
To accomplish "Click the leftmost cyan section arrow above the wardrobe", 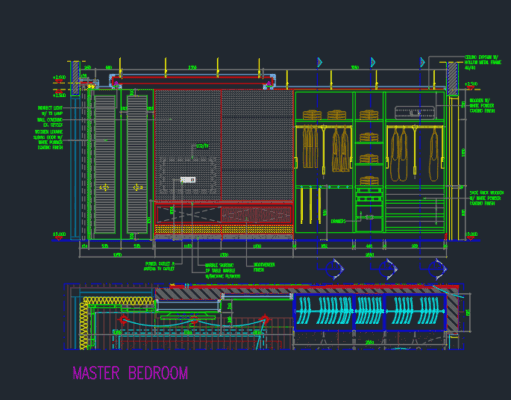I will click(320, 62).
